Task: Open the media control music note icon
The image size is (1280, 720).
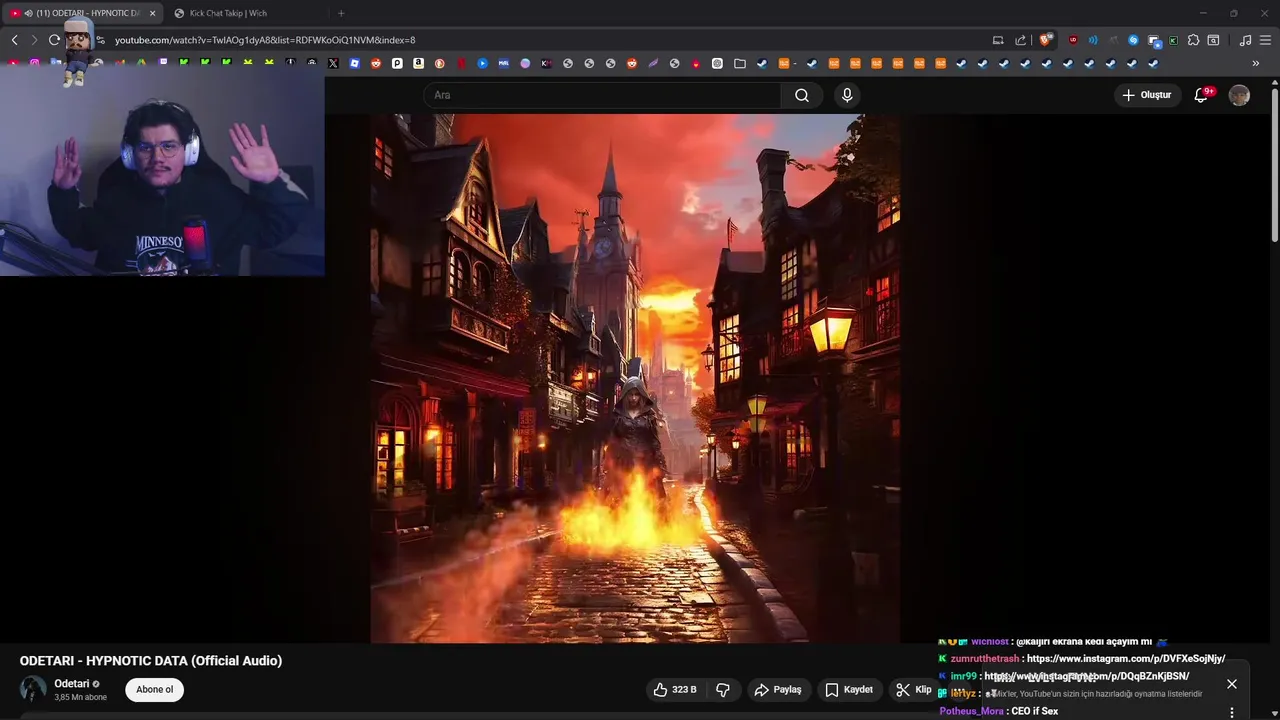Action: click(x=1245, y=40)
